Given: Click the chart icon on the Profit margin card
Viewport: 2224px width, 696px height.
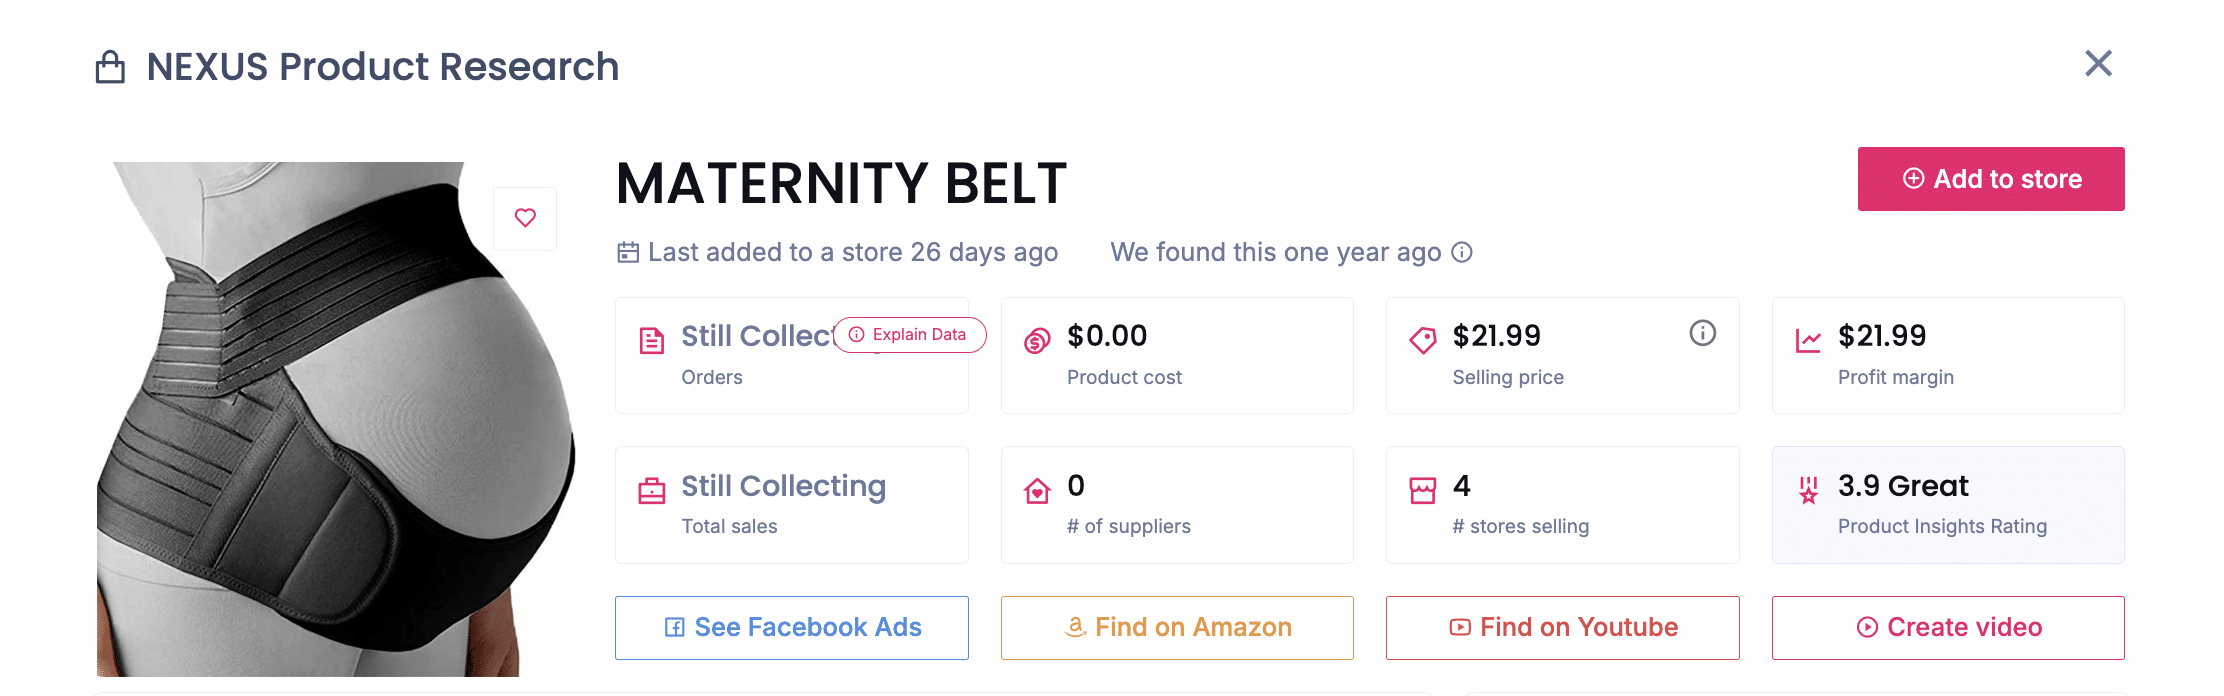Looking at the screenshot, I should click(x=1810, y=338).
